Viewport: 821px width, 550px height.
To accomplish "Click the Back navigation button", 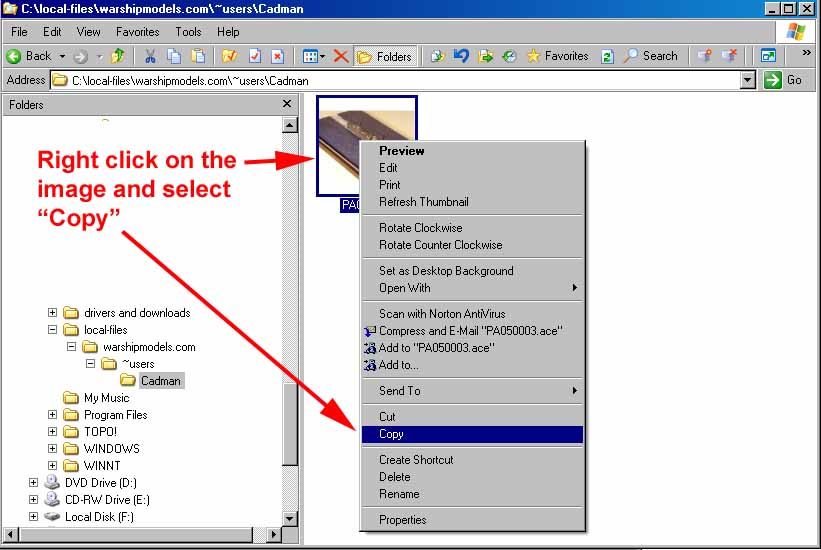I will (x=29, y=56).
